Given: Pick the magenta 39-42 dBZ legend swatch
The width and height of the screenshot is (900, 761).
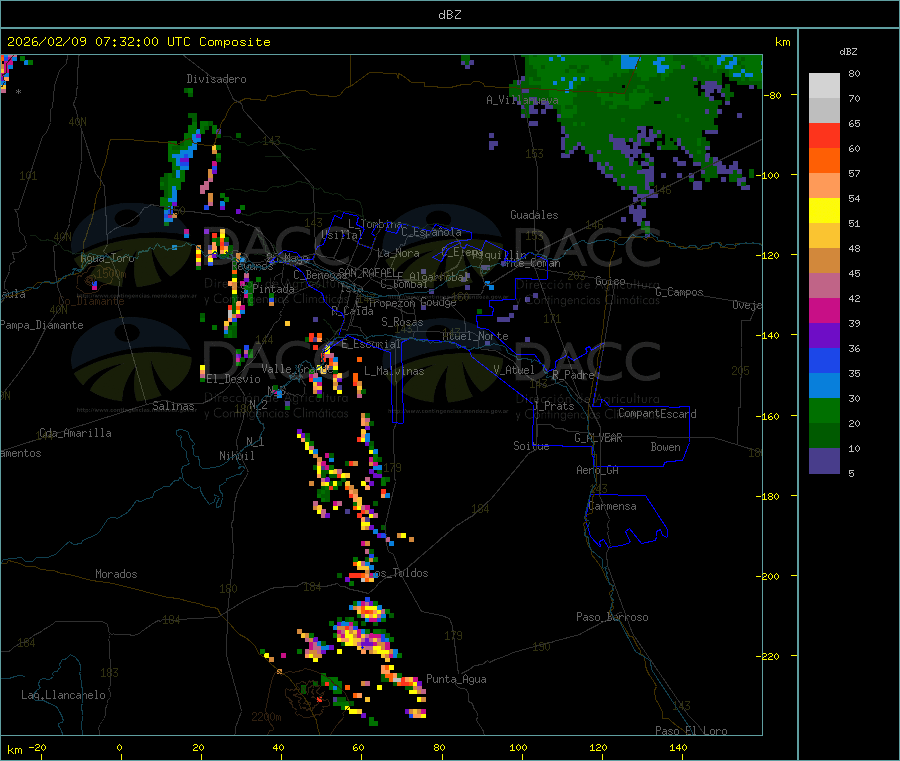Looking at the screenshot, I should [x=824, y=310].
